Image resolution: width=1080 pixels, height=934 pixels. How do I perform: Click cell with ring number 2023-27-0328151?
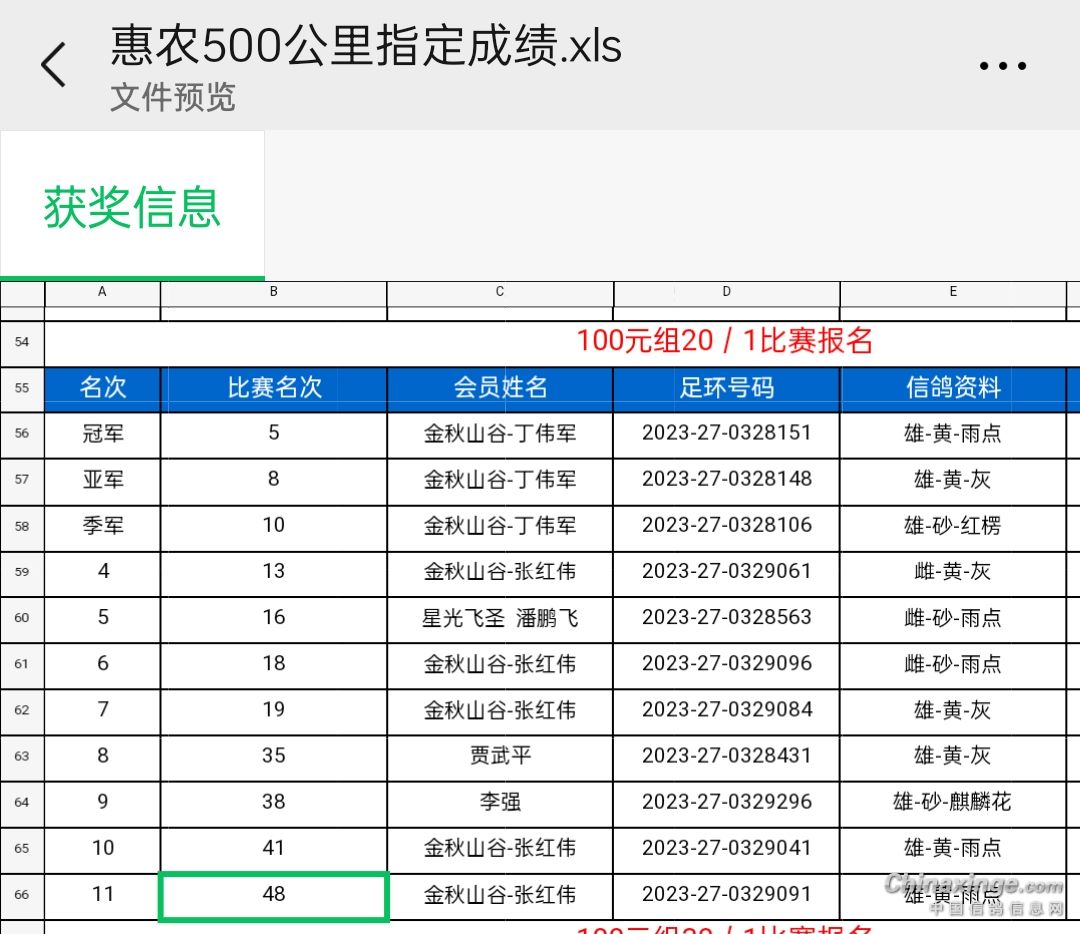coord(726,434)
